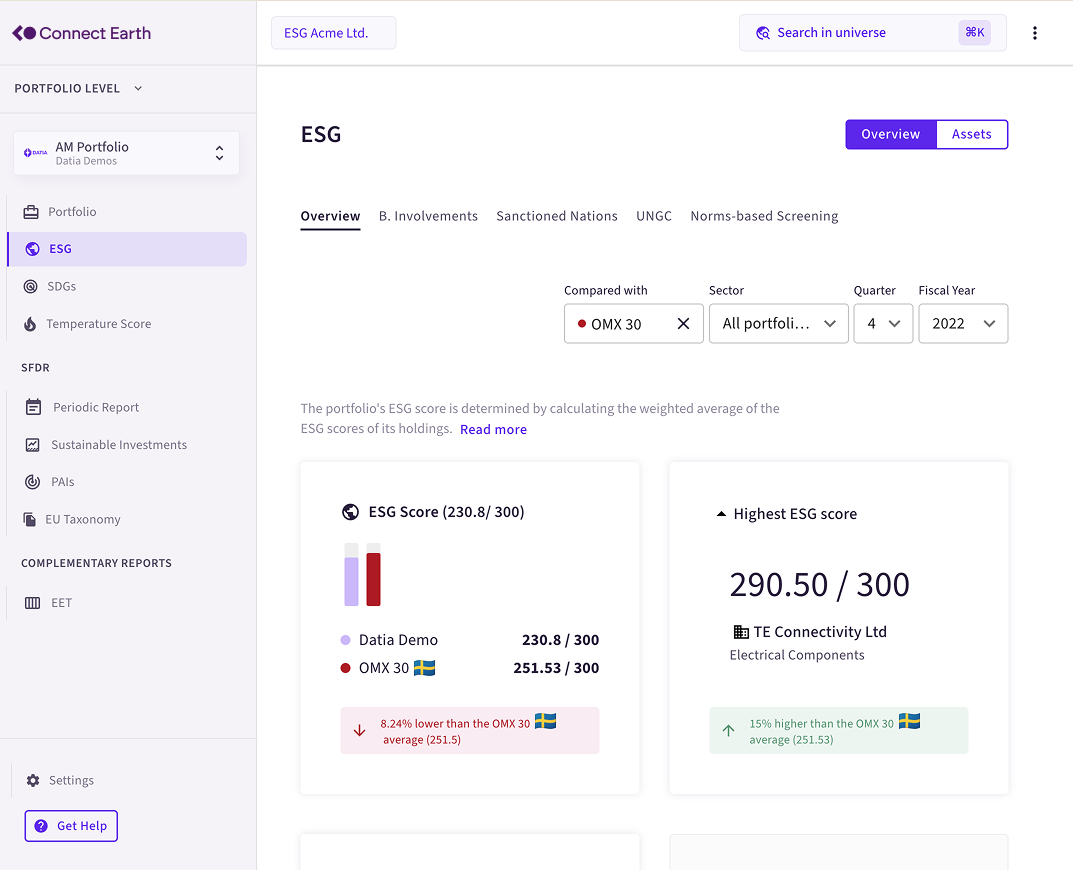1073x870 pixels.
Task: Open the Fiscal Year dropdown
Action: (963, 324)
